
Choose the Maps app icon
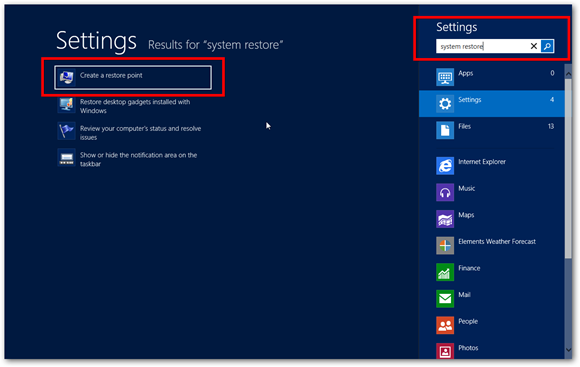pyautogui.click(x=445, y=219)
